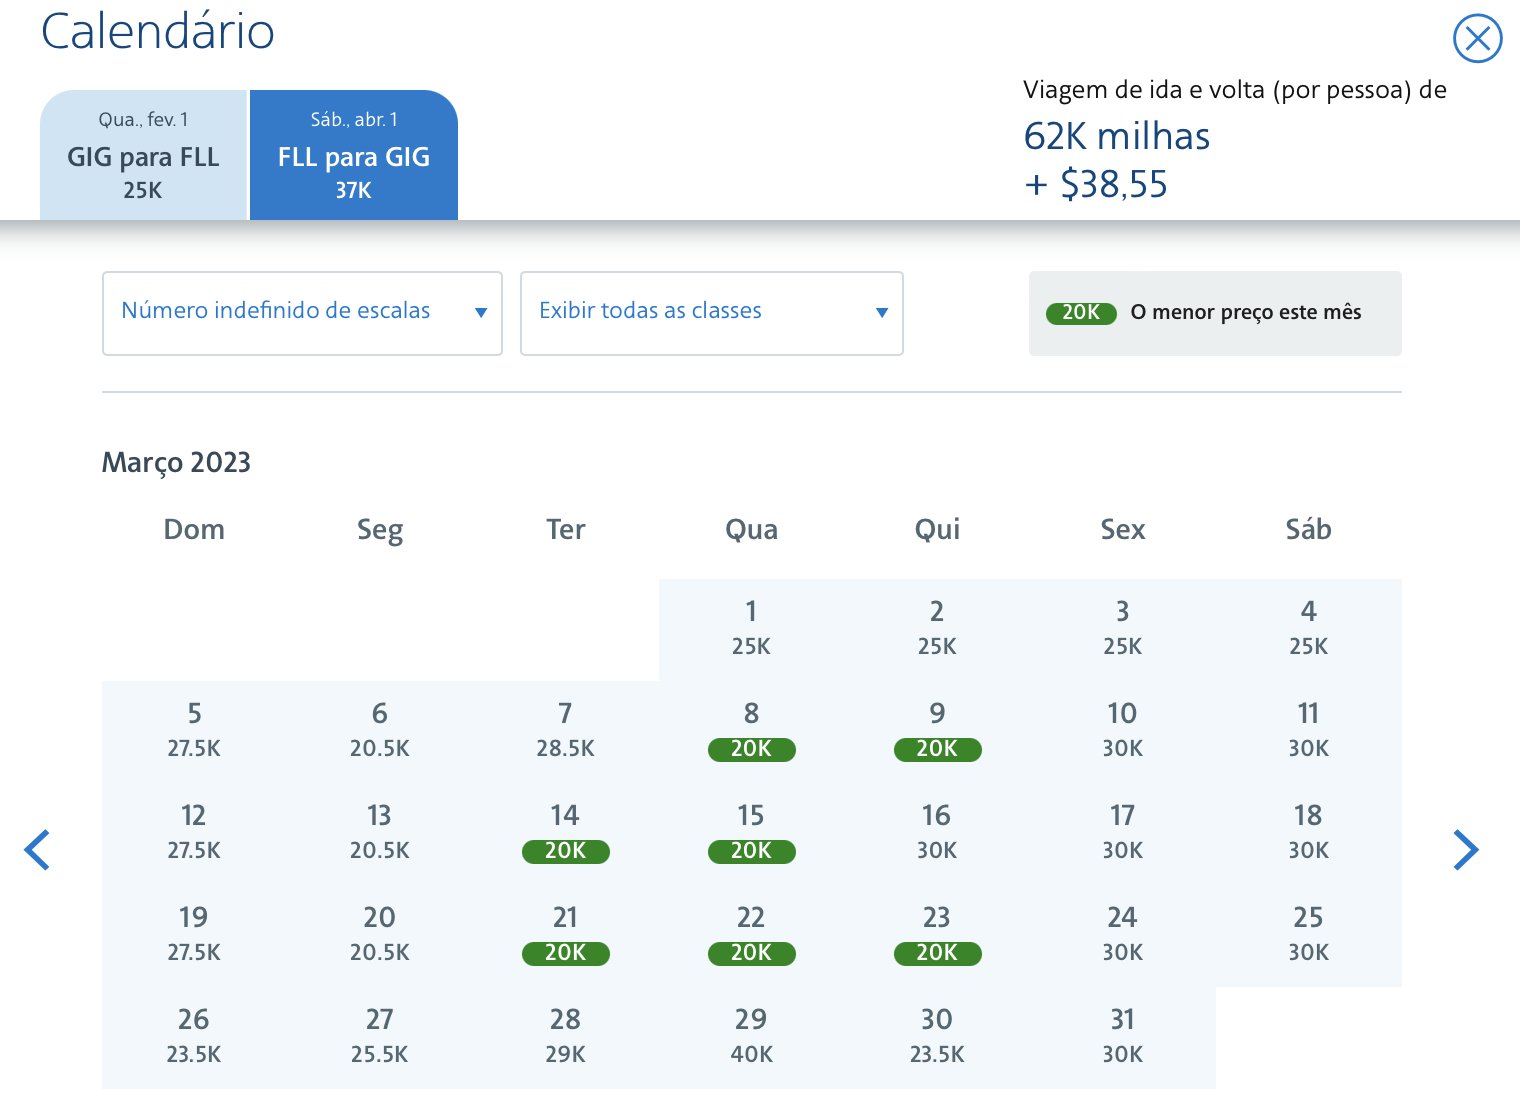Select March 29 at 40K
1520x1098 pixels.
point(751,1038)
